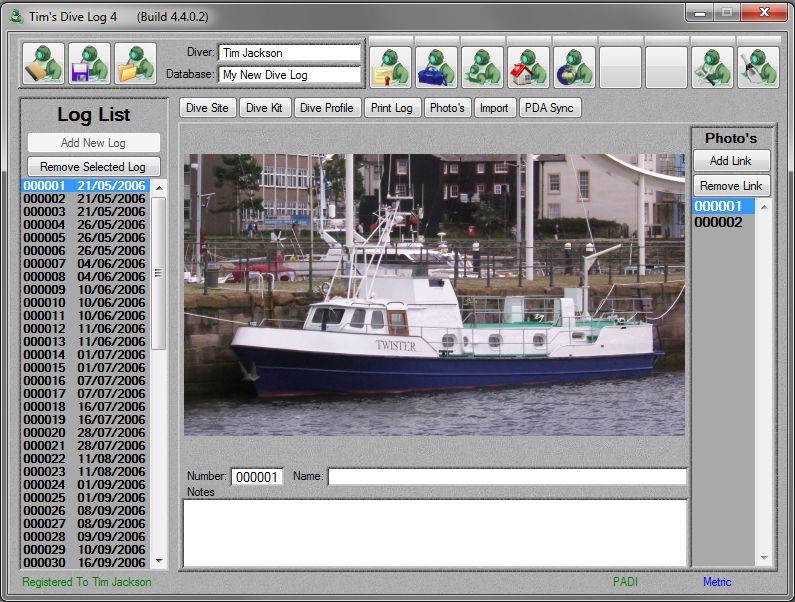Select the Print Log tab

pos(391,108)
